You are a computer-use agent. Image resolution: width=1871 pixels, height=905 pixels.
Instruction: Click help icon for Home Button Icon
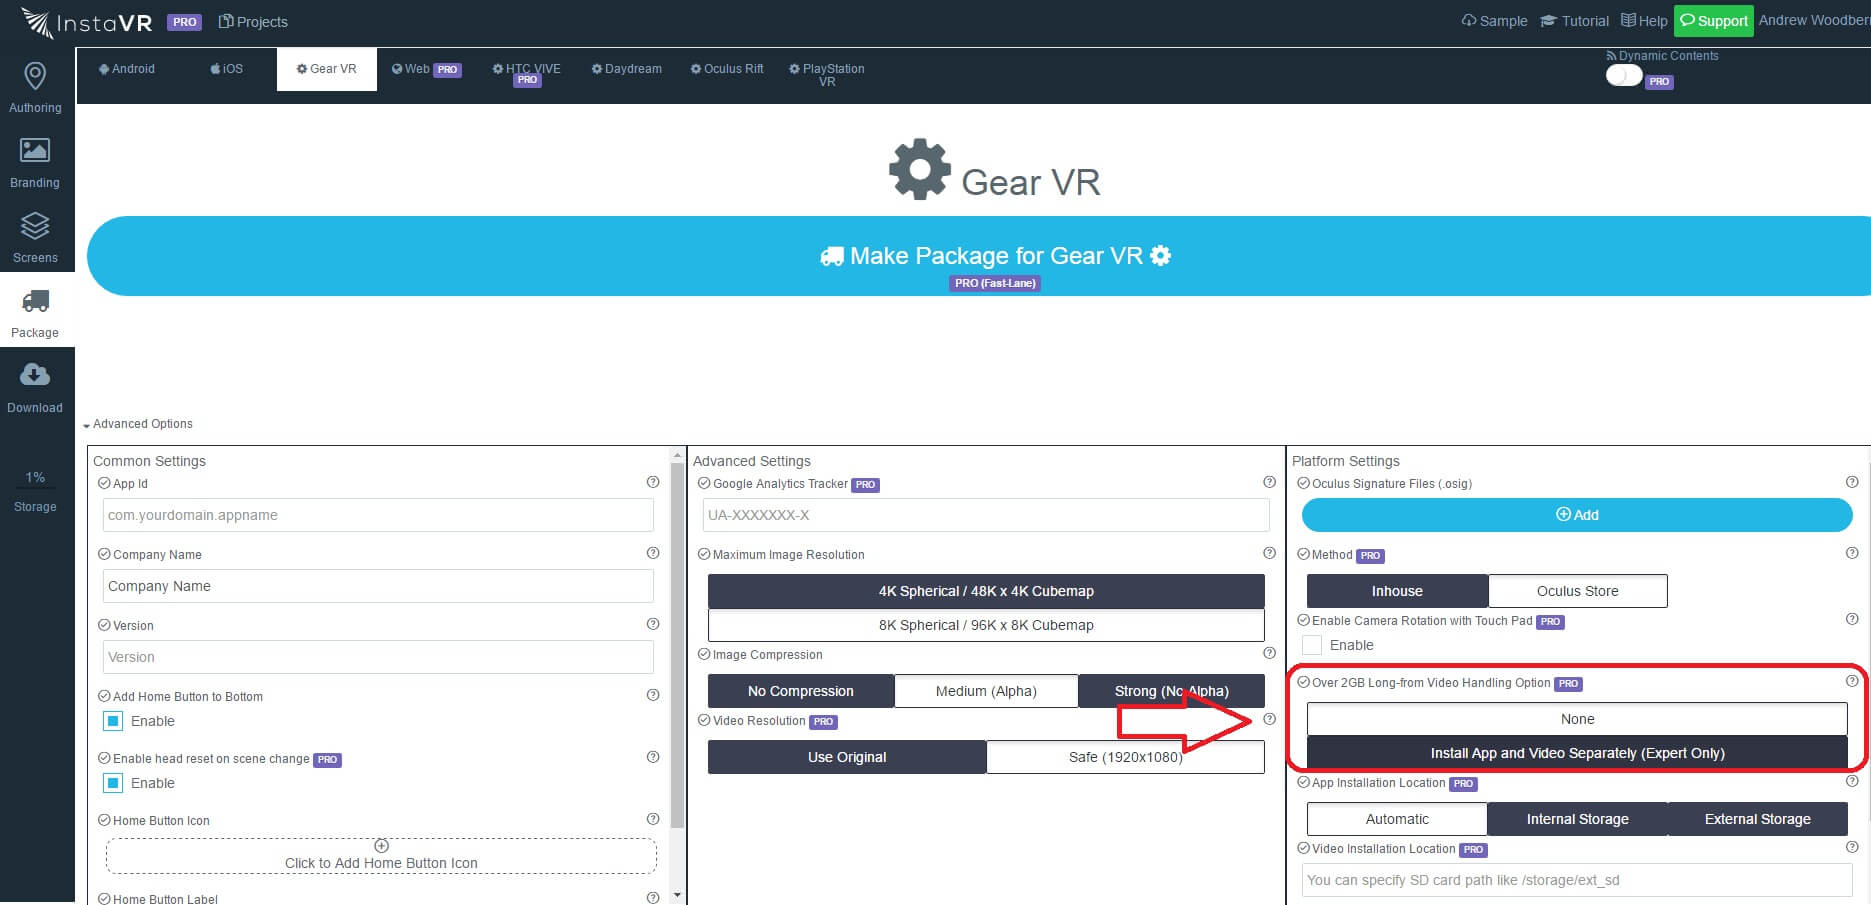click(x=653, y=819)
